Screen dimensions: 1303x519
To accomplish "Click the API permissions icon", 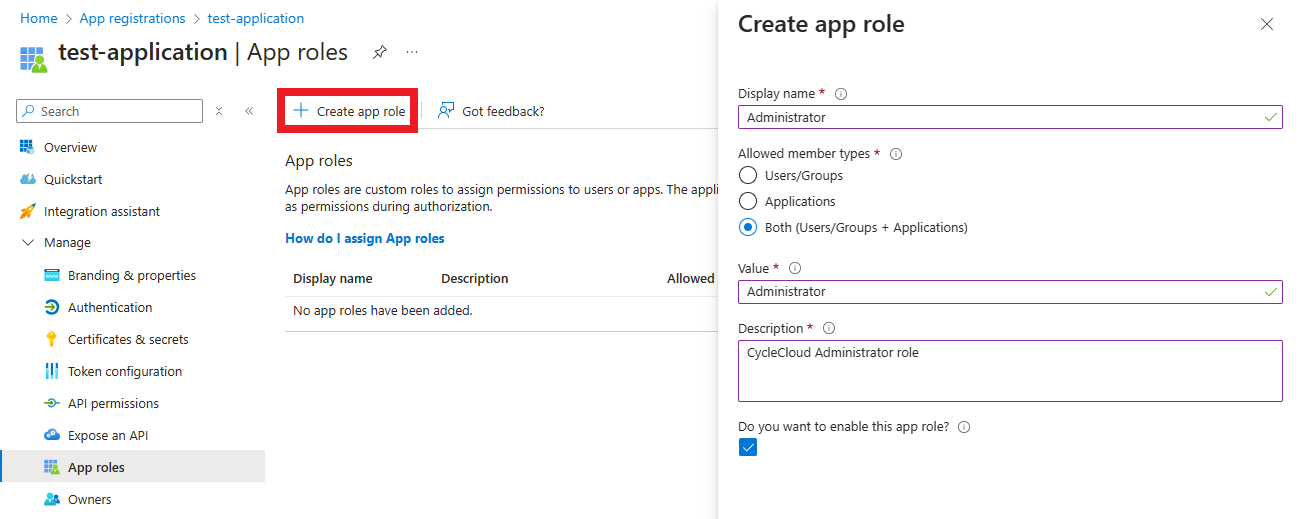I will pyautogui.click(x=52, y=403).
